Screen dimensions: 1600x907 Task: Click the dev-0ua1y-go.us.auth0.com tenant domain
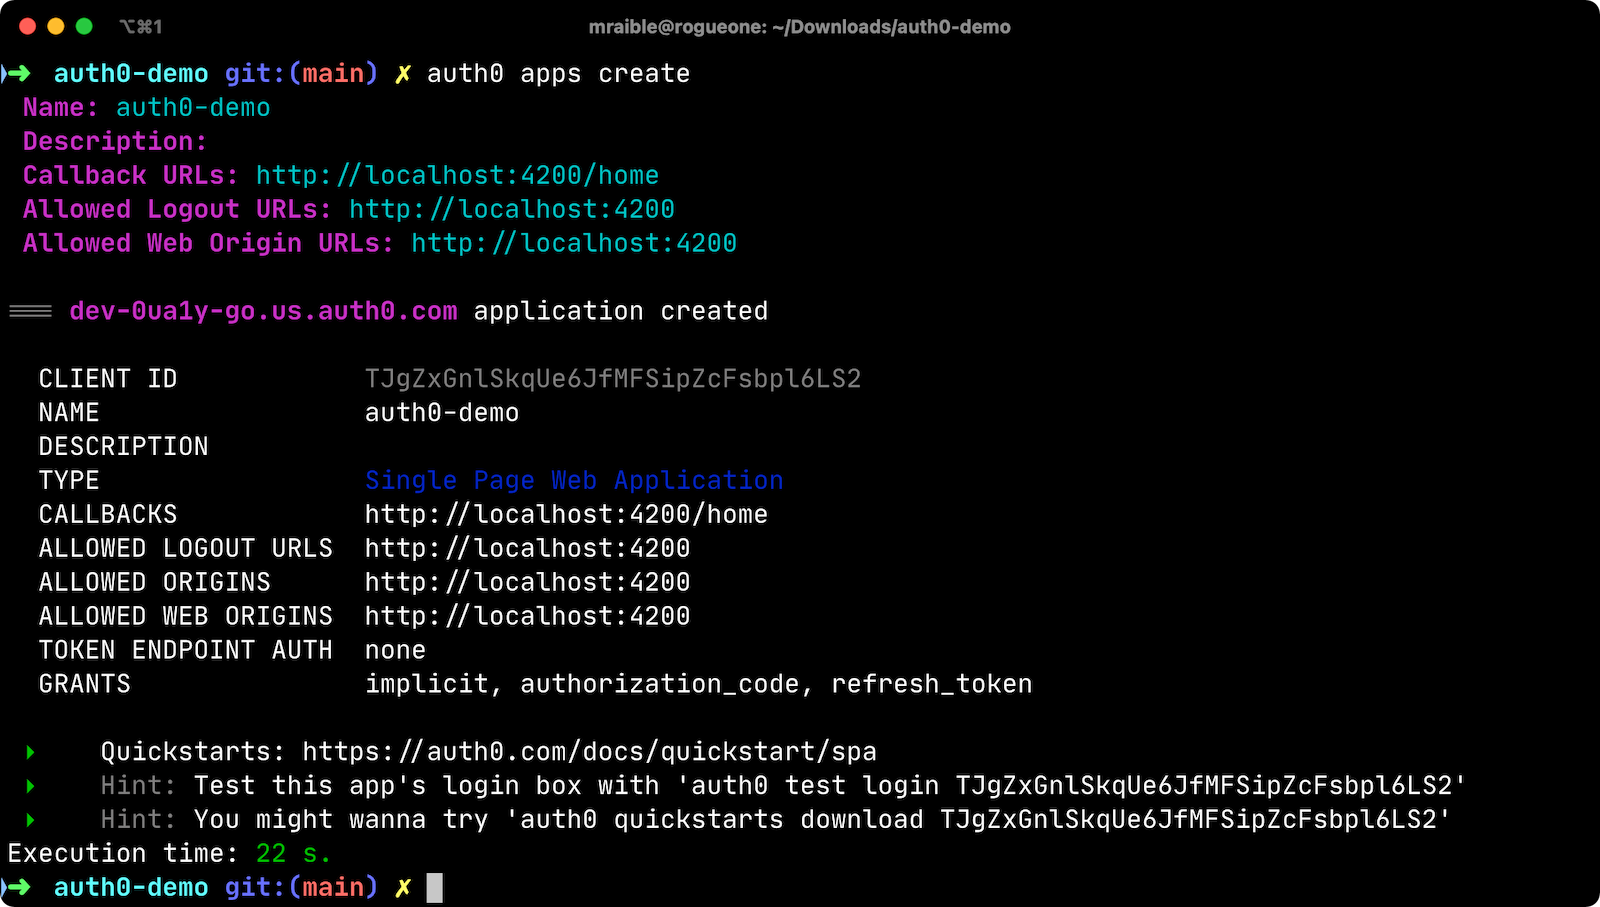[x=263, y=312]
